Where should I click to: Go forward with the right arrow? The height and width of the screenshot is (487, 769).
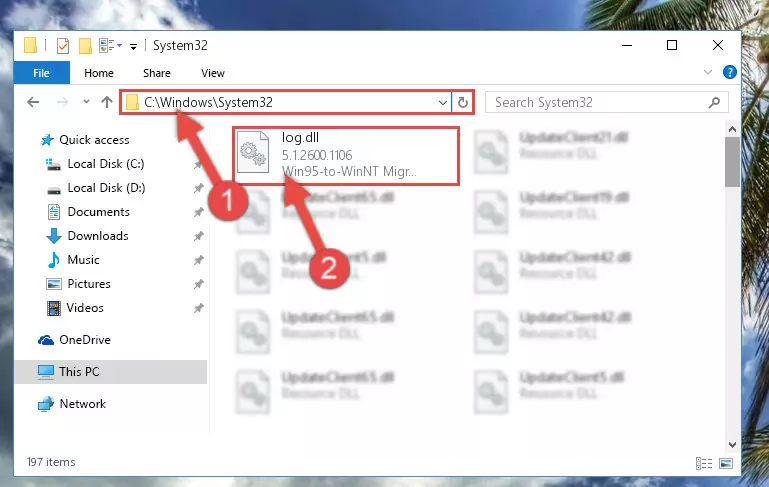tap(62, 102)
